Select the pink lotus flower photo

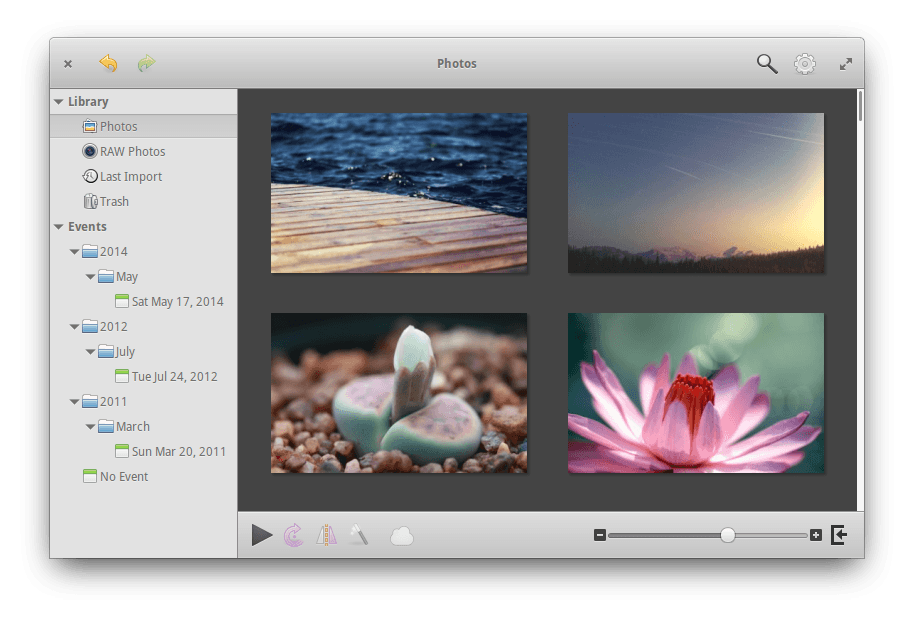(x=696, y=393)
